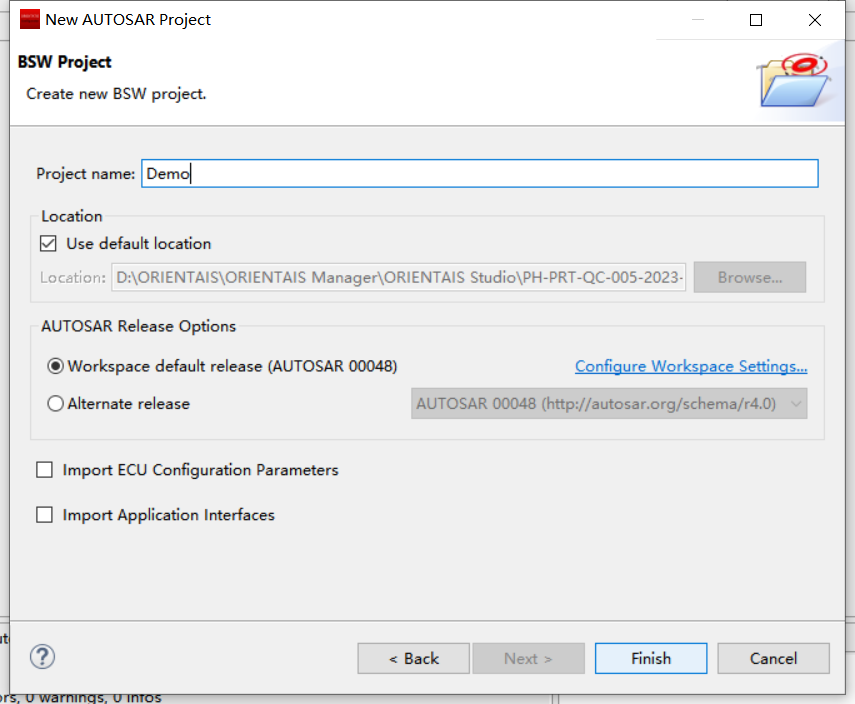This screenshot has width=855, height=704.
Task: Click the Location path text field
Action: (x=399, y=278)
